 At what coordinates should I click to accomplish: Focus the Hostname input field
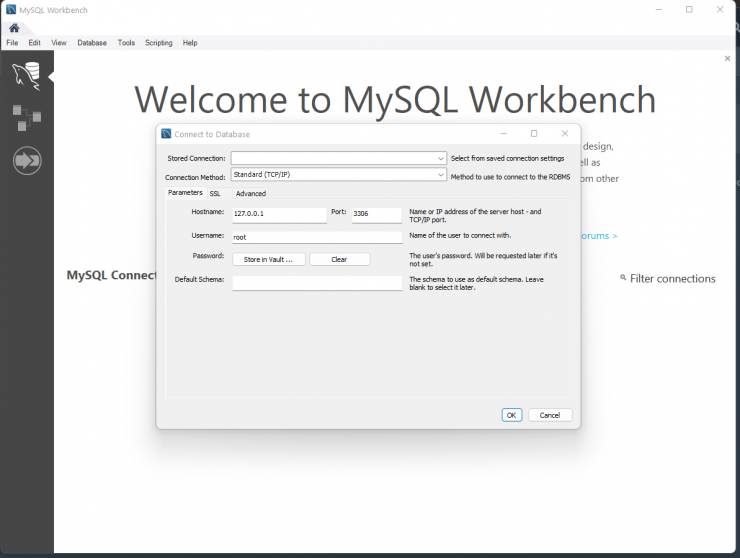click(279, 214)
